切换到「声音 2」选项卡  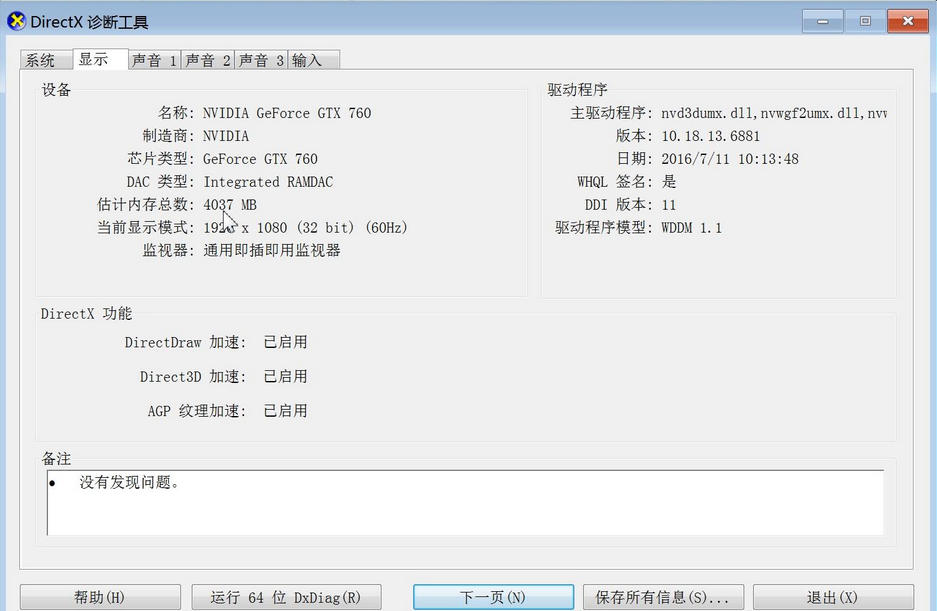(x=207, y=59)
